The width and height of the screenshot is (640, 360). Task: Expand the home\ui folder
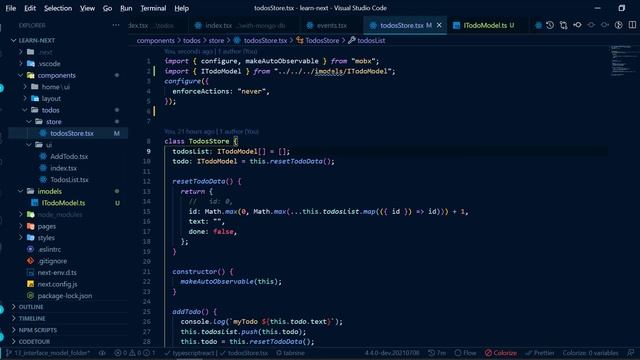click(56, 87)
